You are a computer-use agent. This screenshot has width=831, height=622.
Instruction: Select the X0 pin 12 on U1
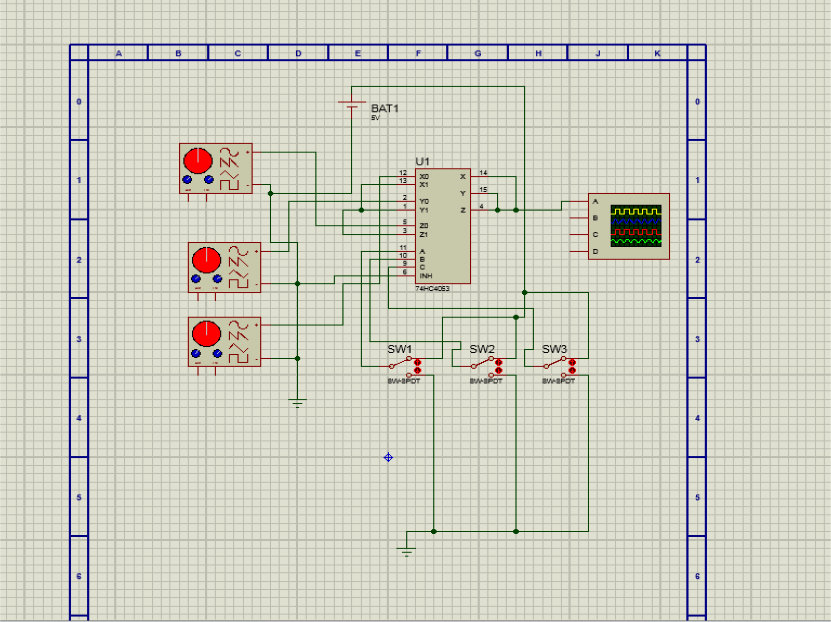406,176
